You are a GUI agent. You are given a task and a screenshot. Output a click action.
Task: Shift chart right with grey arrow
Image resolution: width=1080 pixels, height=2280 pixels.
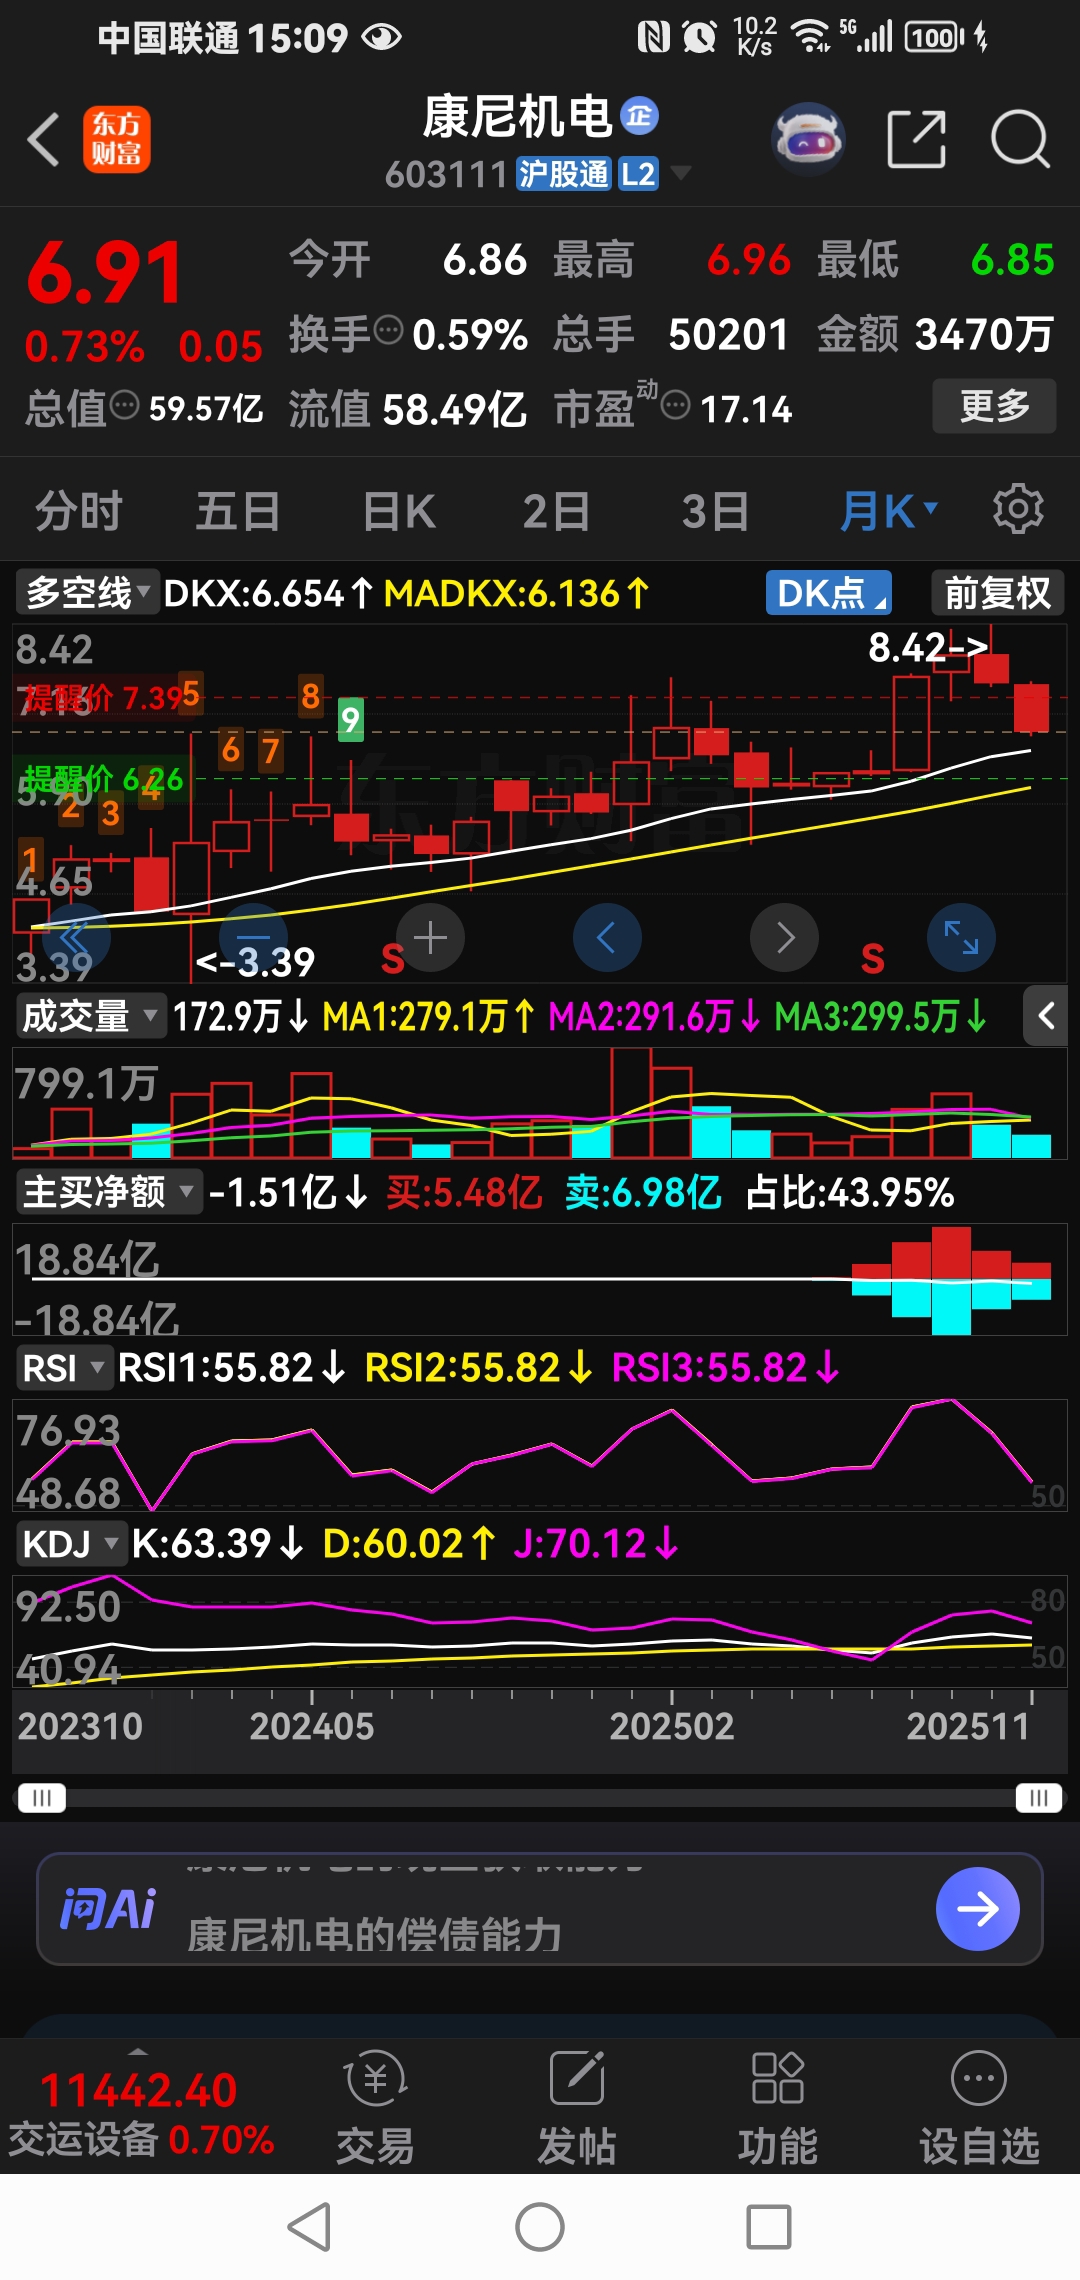tap(784, 938)
